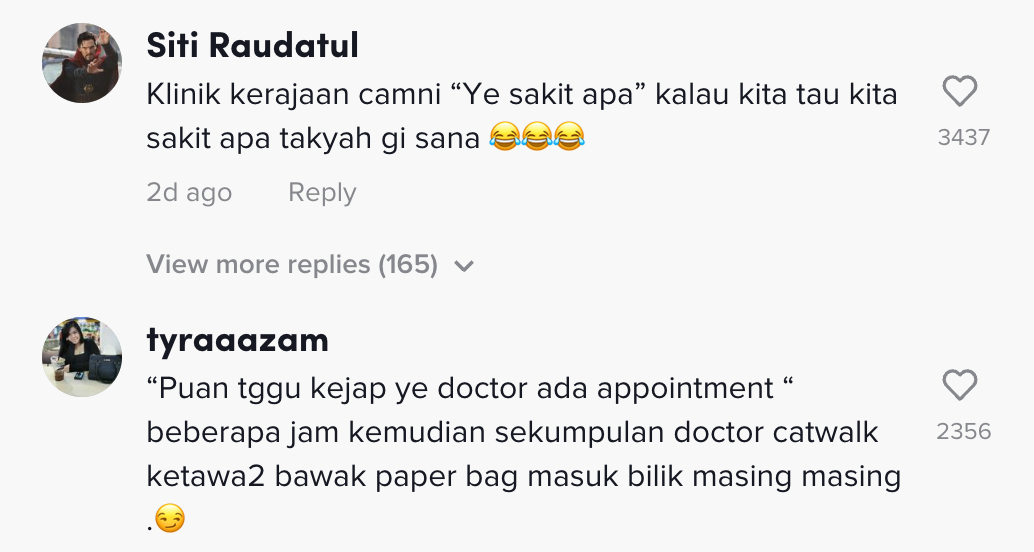This screenshot has width=1034, height=552.
Task: Click the 3437 like count
Action: (963, 138)
